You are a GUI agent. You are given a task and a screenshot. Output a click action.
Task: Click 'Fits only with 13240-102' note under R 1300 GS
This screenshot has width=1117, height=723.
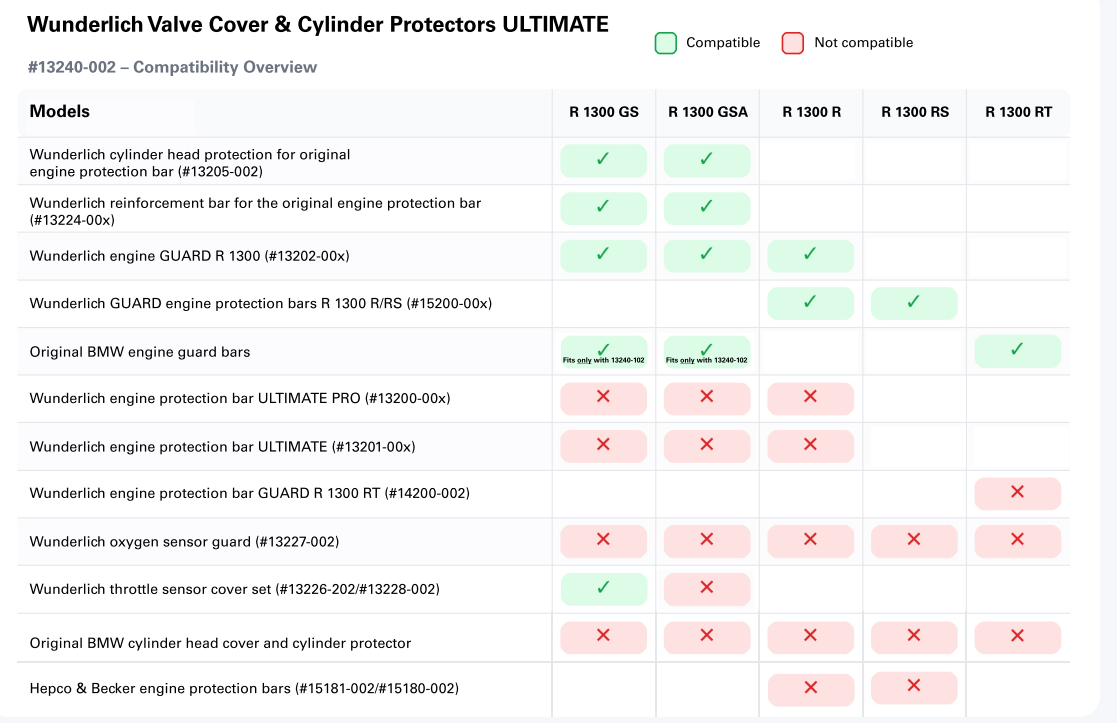[603, 360]
